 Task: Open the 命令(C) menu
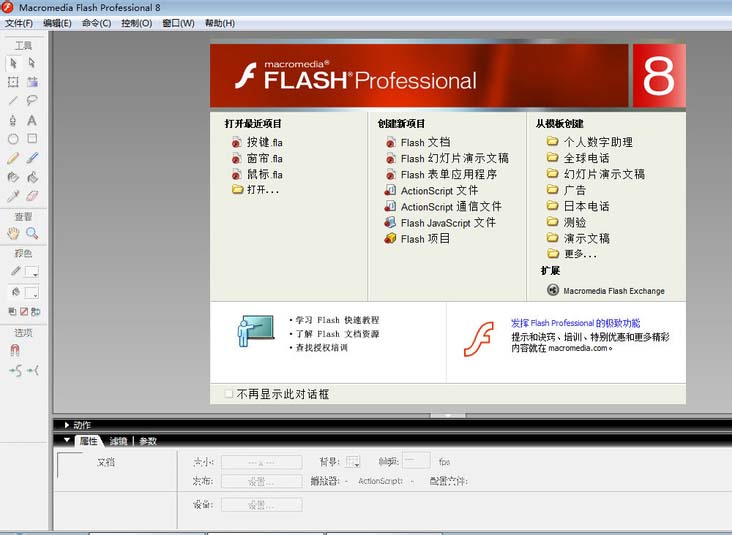(96, 23)
